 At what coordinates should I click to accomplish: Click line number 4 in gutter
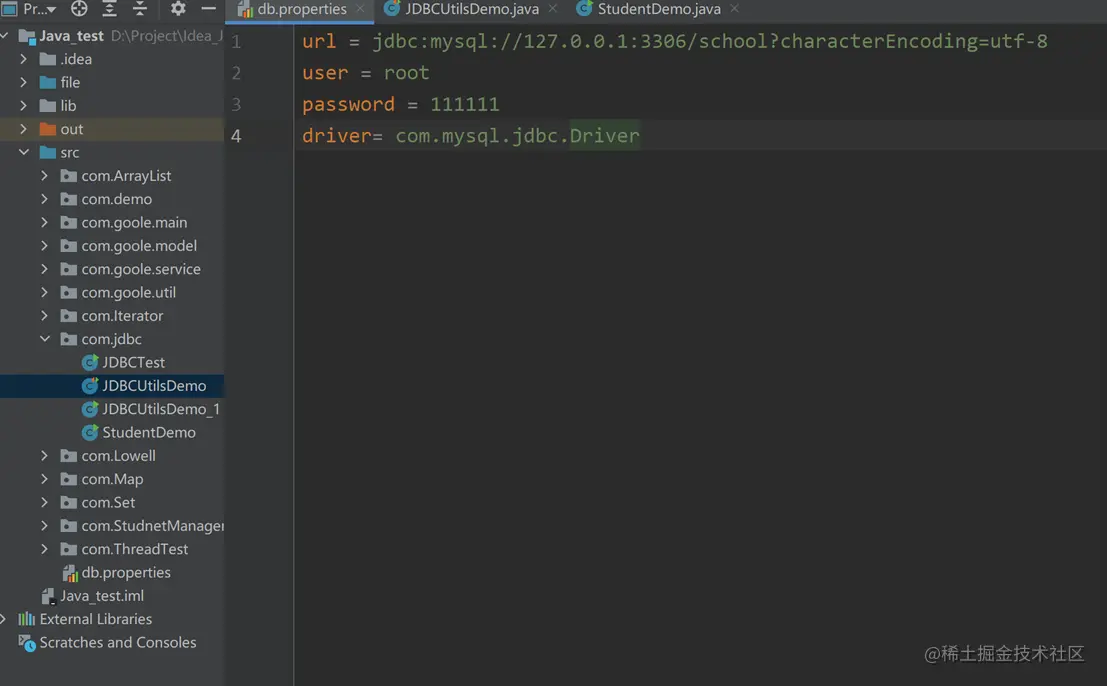tap(236, 136)
